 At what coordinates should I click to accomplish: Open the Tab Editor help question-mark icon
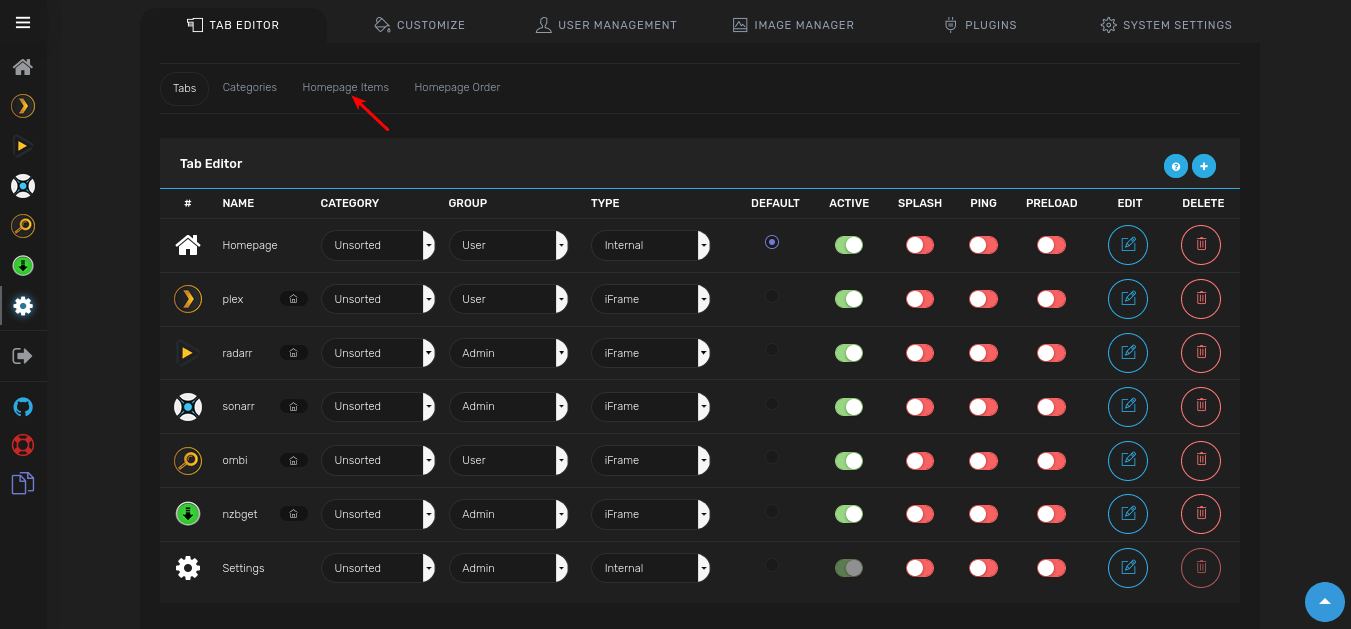1175,165
